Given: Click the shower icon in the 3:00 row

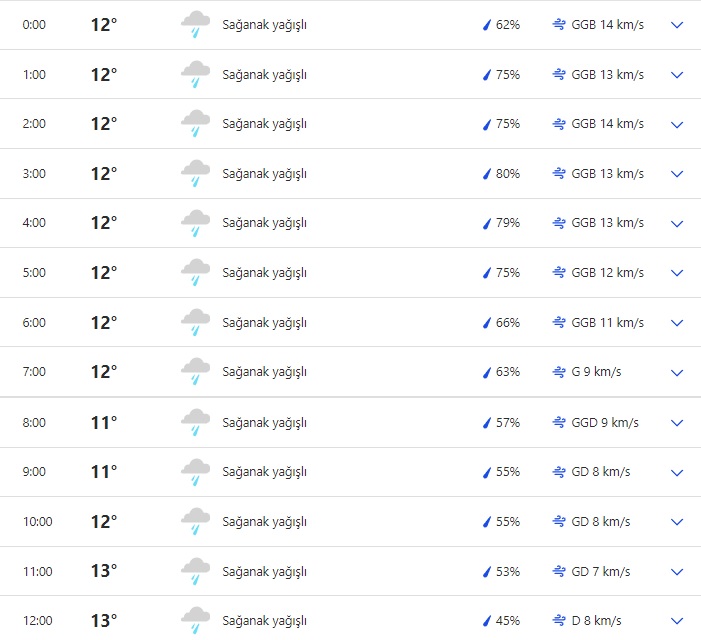Looking at the screenshot, I should pyautogui.click(x=195, y=174).
